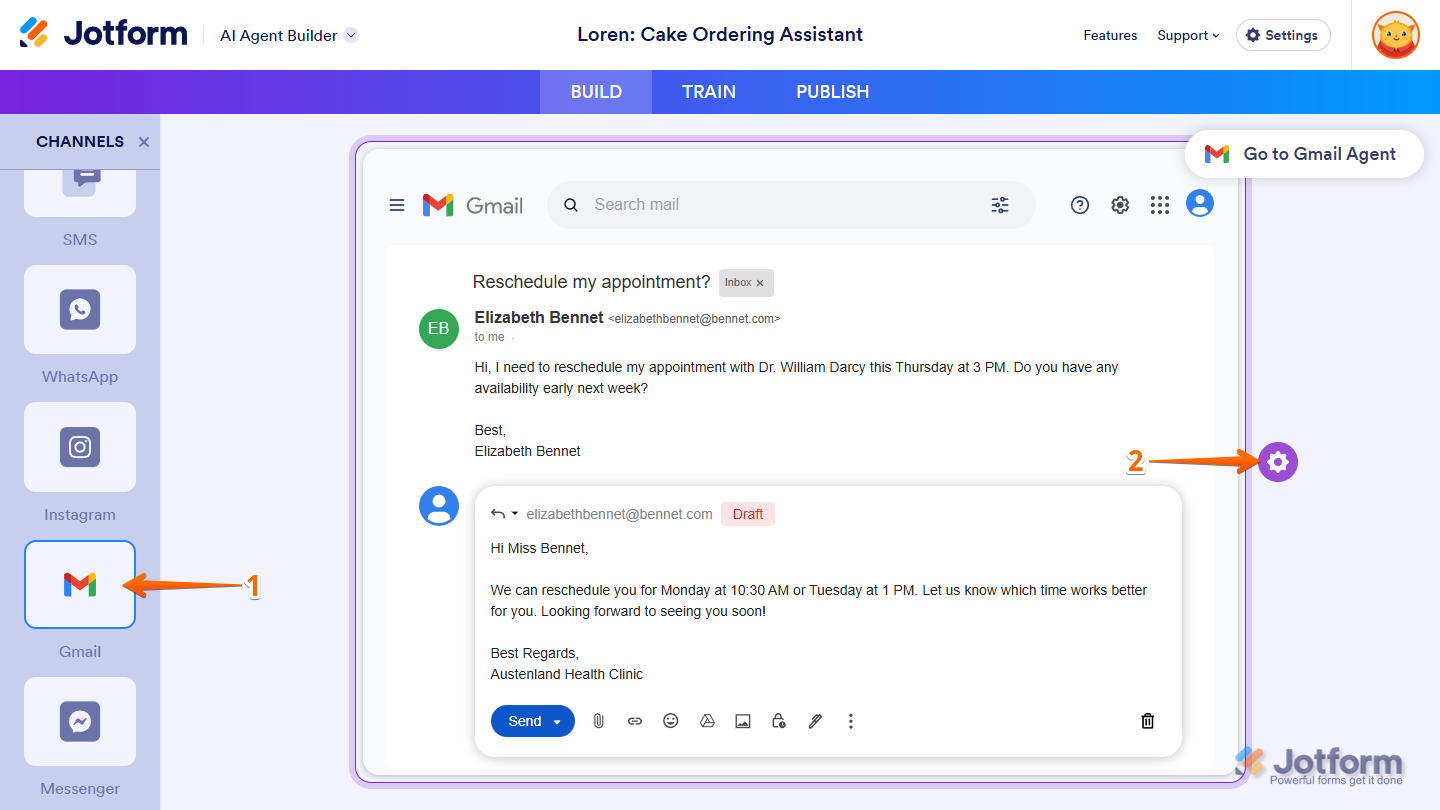Insert a link in the draft
1440x810 pixels.
[x=635, y=721]
